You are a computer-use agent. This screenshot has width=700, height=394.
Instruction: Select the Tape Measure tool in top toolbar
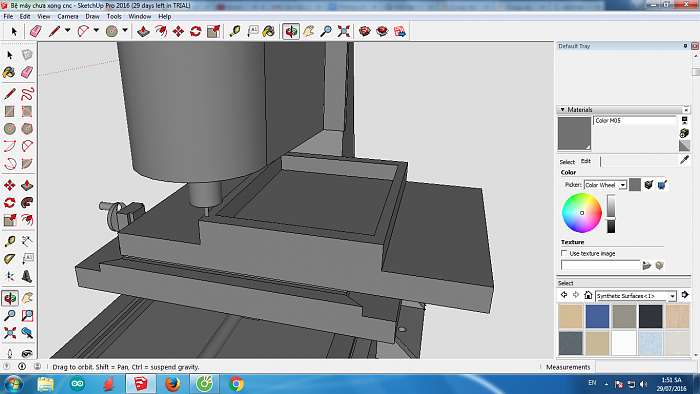click(x=235, y=31)
